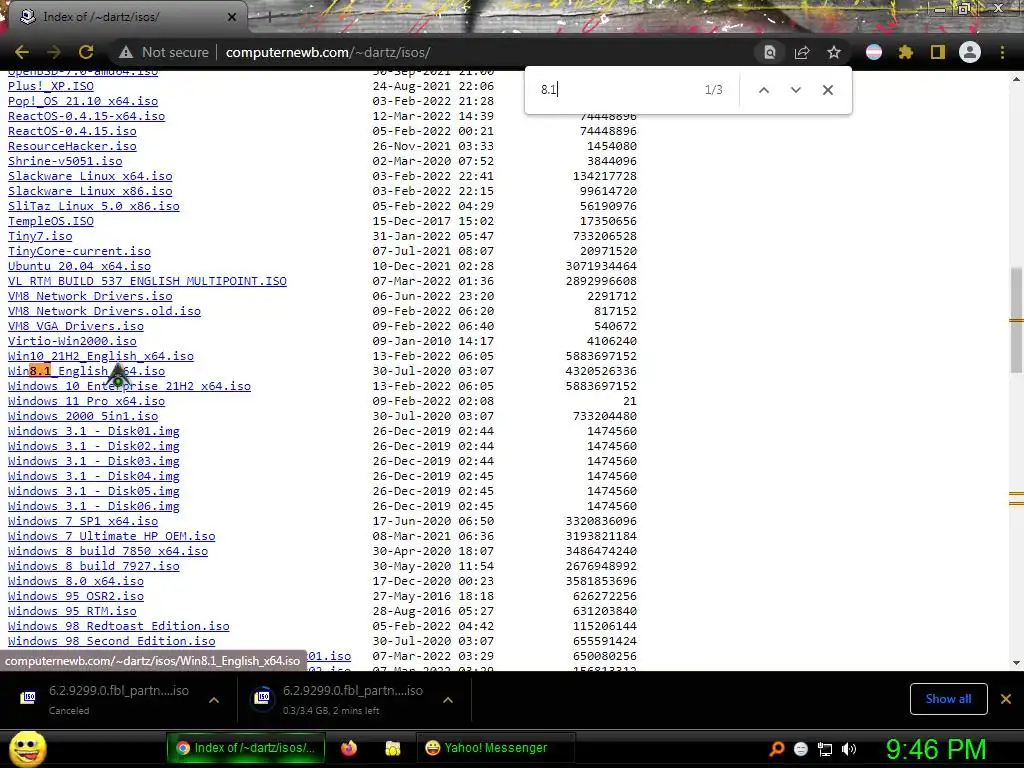Click the TempleOS.ISO link
The height and width of the screenshot is (768, 1024).
click(51, 221)
